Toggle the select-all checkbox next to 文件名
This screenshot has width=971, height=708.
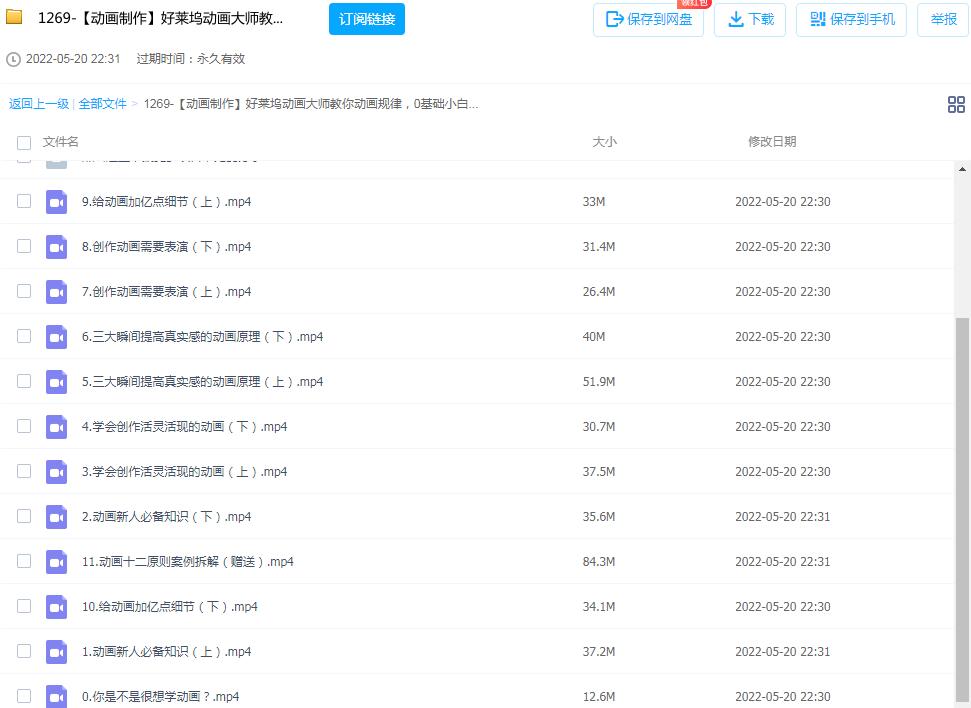pos(24,142)
